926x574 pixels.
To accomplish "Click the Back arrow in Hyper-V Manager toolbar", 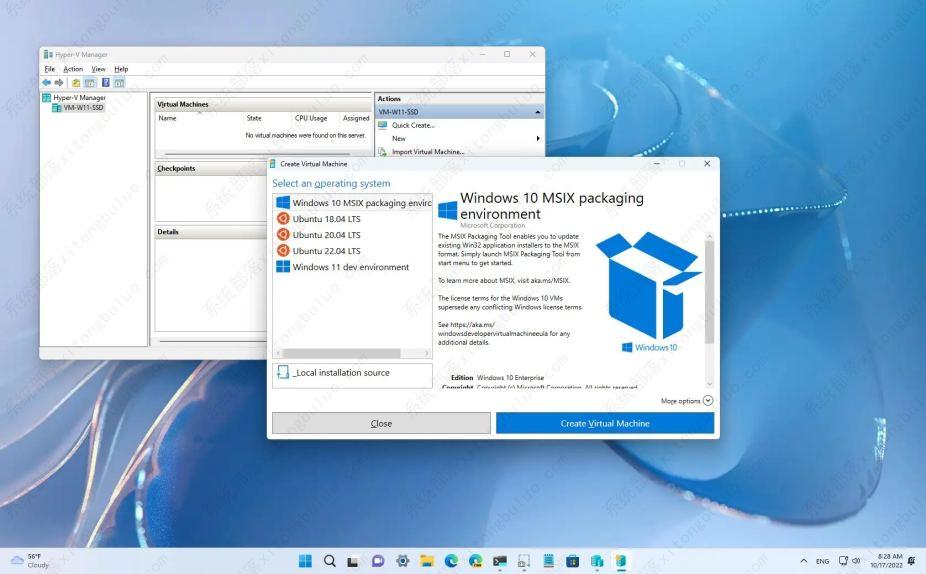I will pyautogui.click(x=46, y=82).
